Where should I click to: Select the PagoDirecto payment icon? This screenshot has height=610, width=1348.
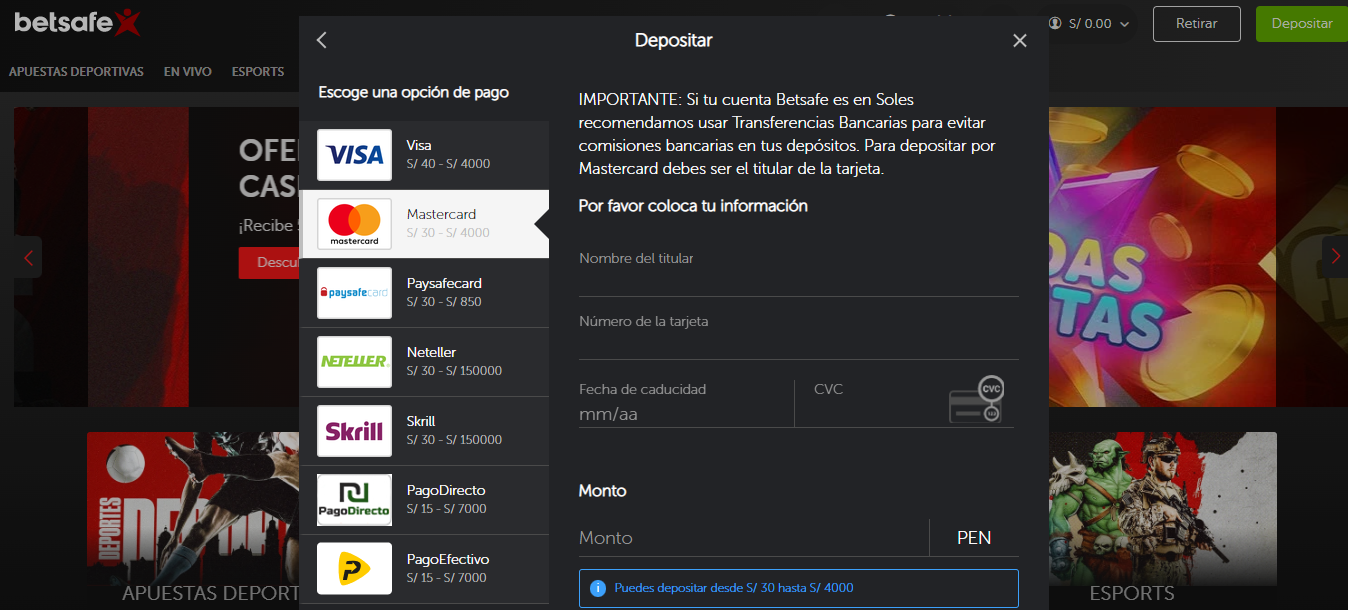353,499
